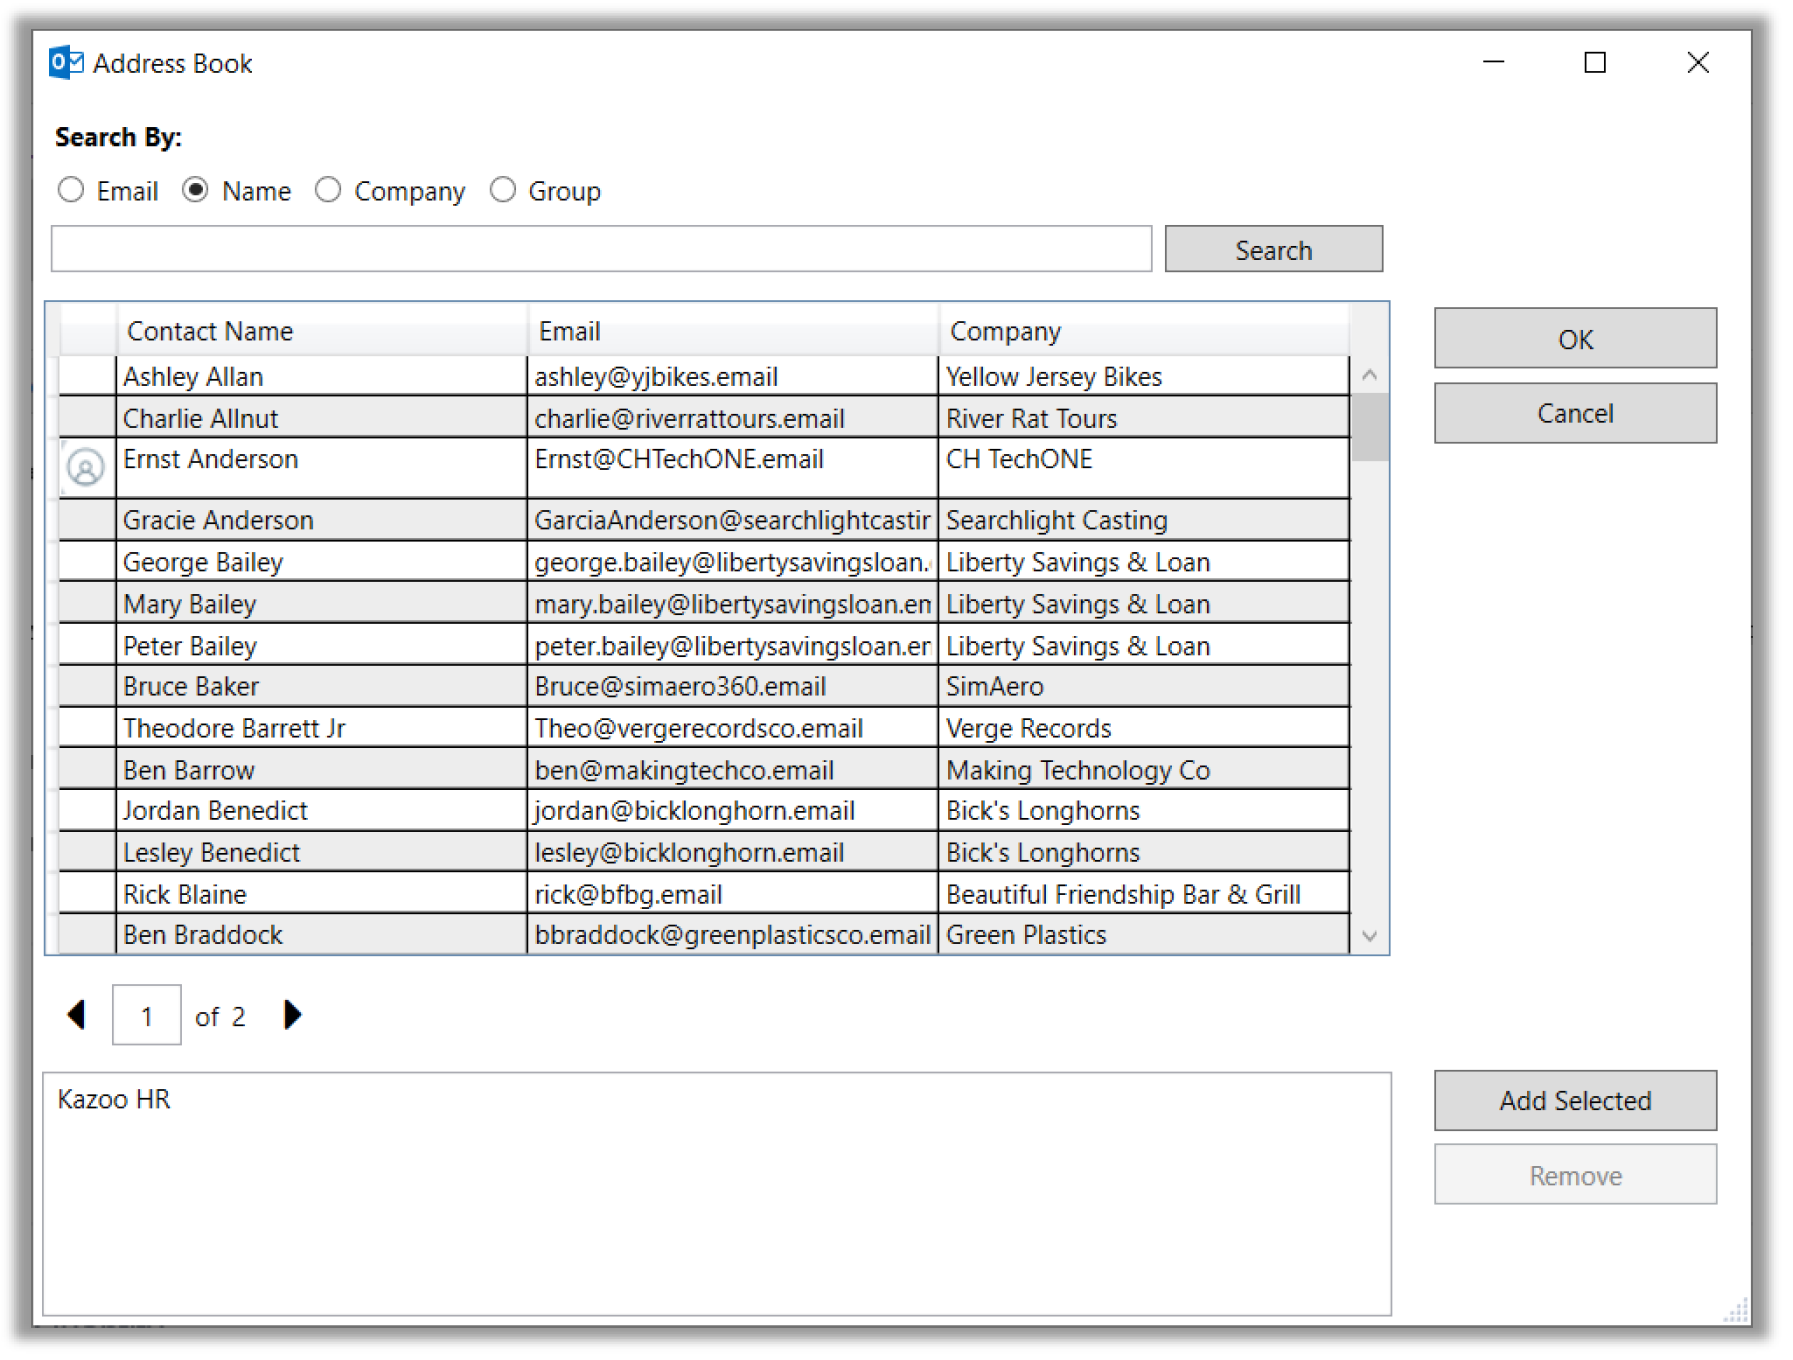Focus the search text field
The image size is (1793, 1360).
[601, 249]
